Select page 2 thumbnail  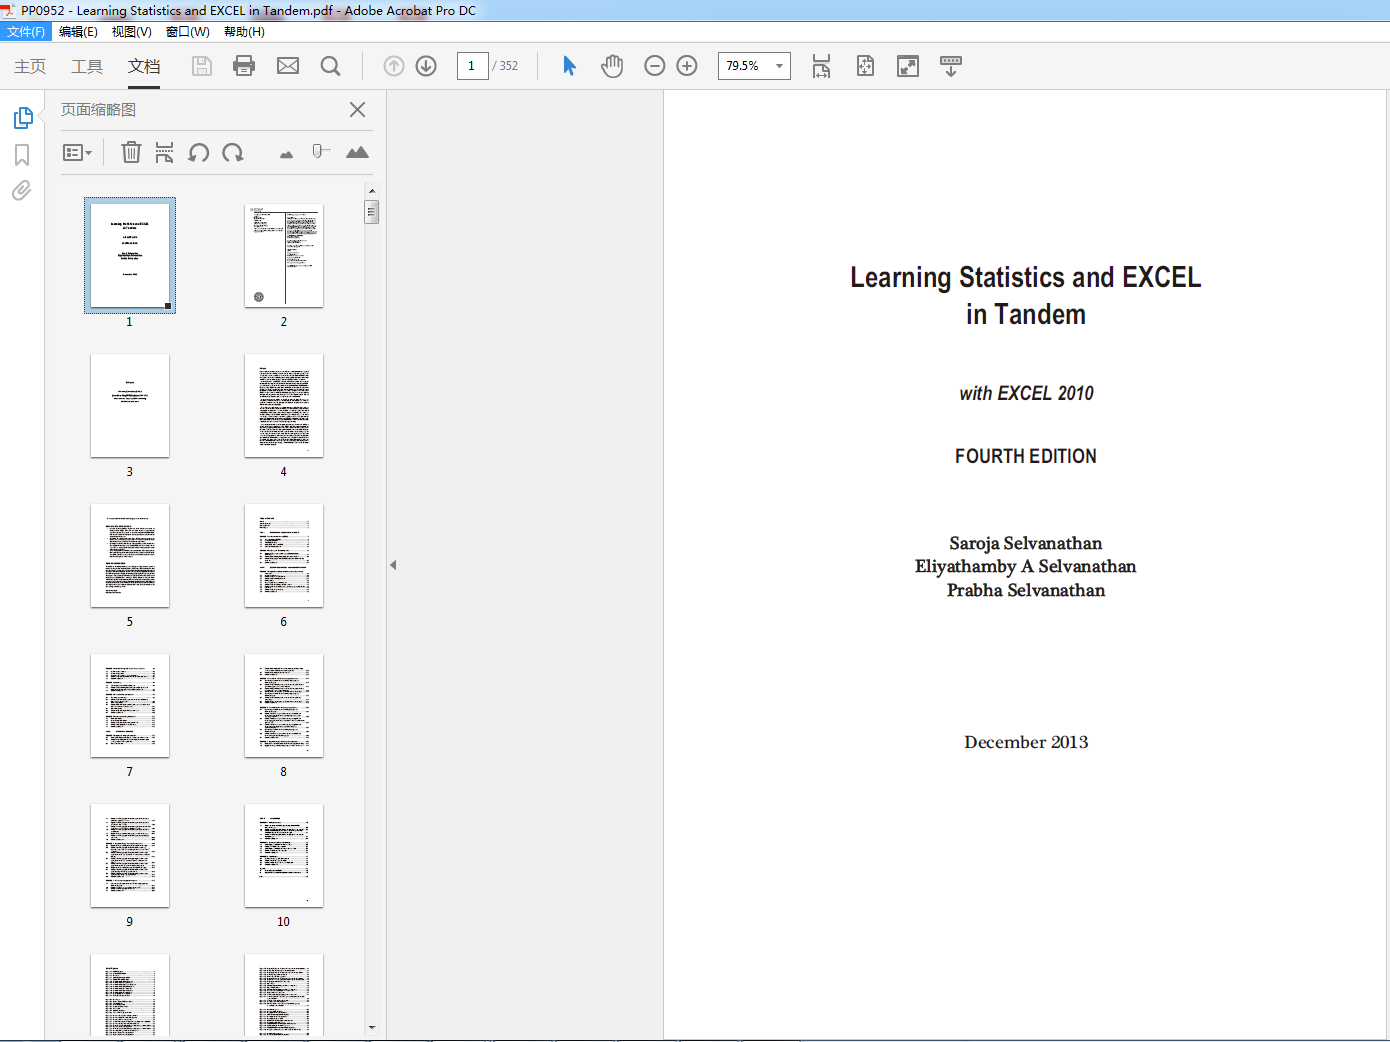click(x=284, y=256)
